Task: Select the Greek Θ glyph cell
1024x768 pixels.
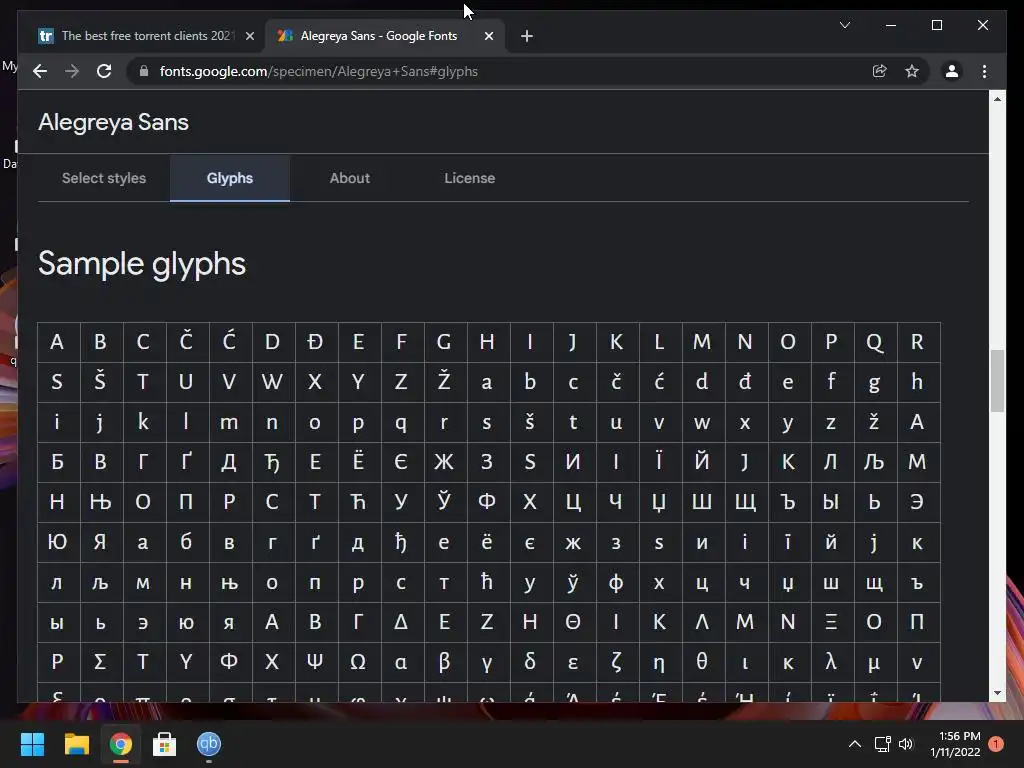Action: [x=573, y=622]
